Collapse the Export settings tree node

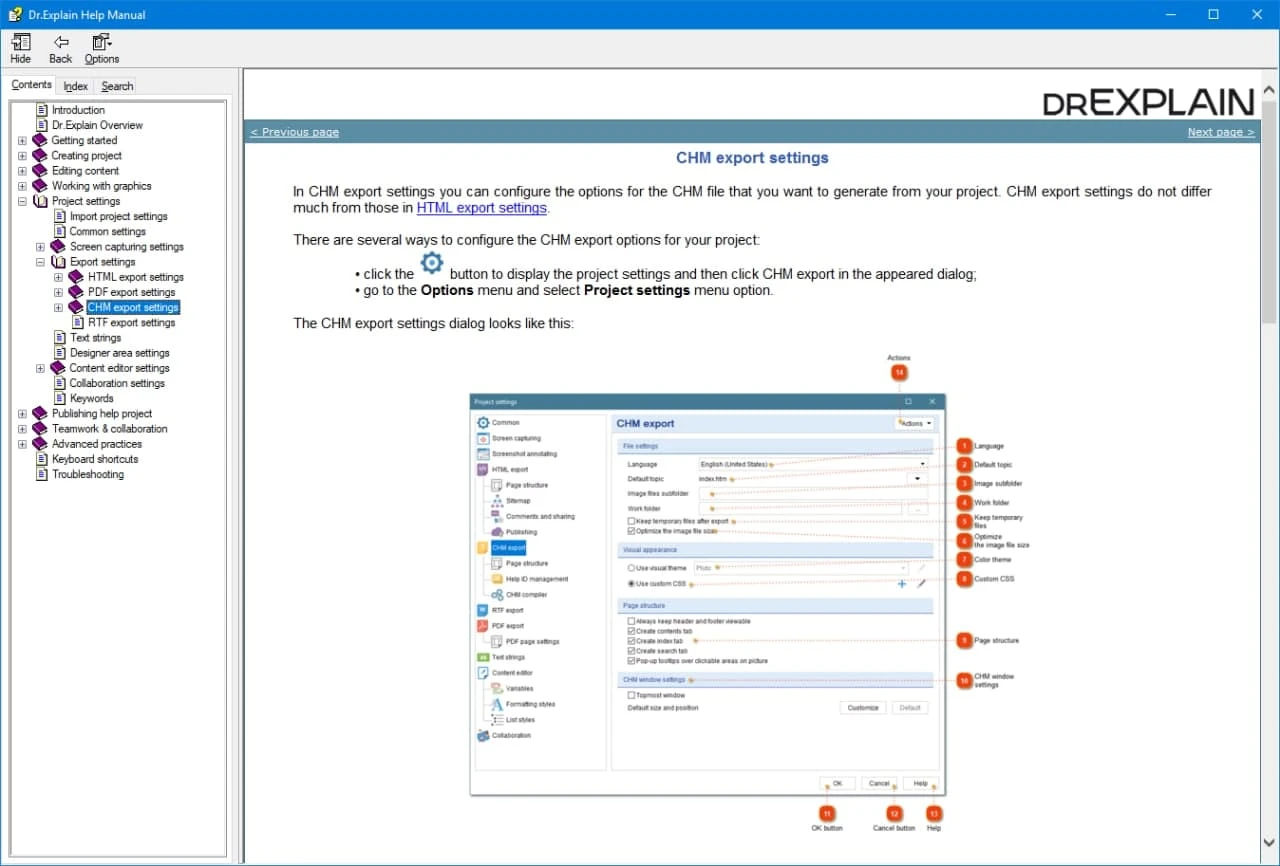pyautogui.click(x=40, y=262)
